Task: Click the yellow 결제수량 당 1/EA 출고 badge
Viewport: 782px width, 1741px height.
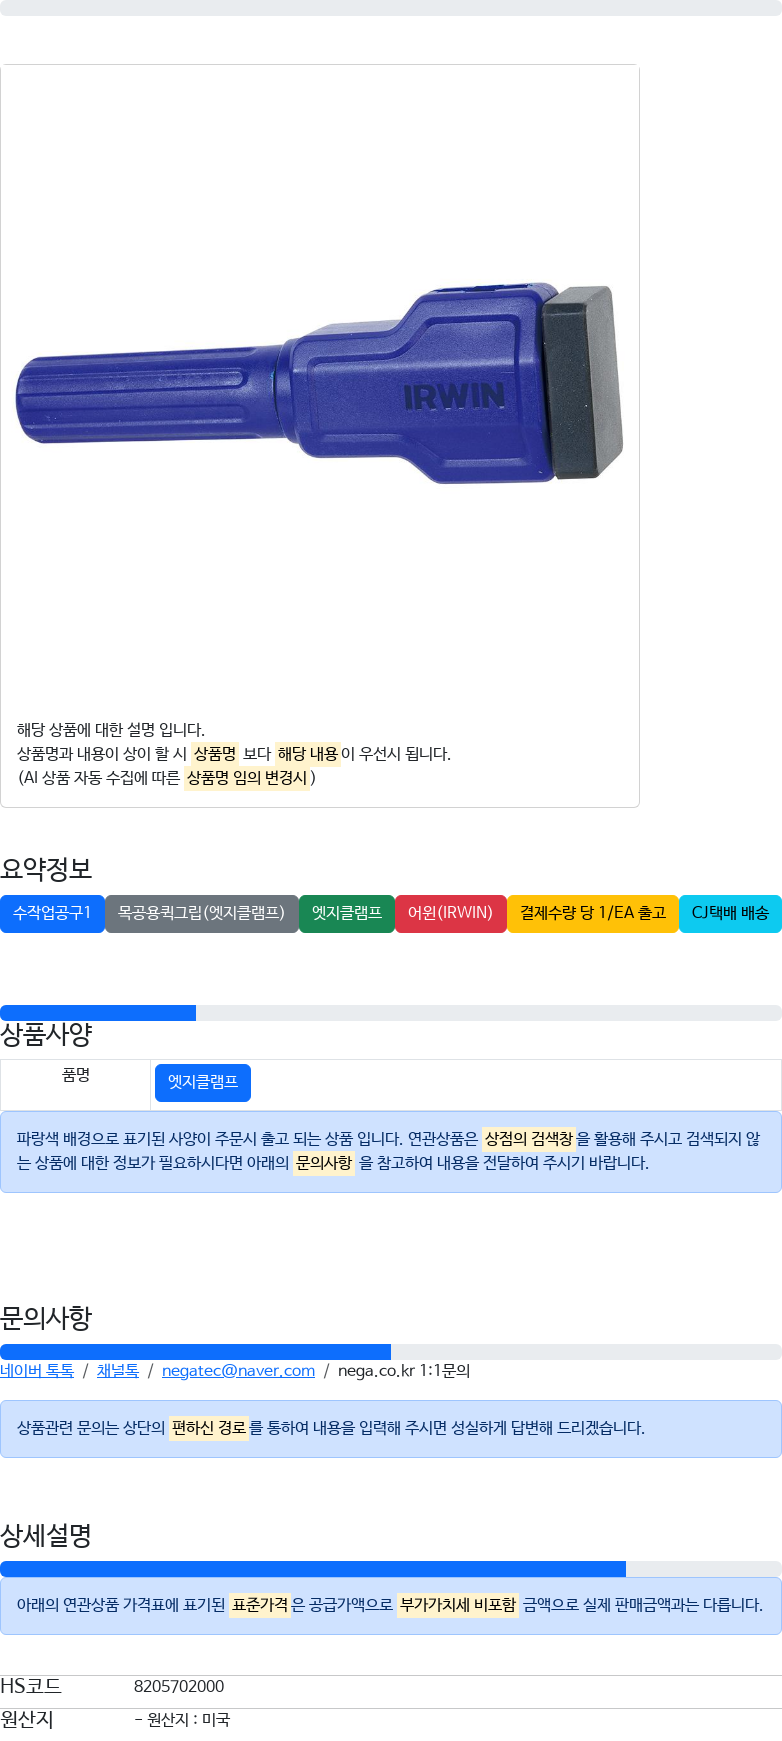Action: pos(593,913)
